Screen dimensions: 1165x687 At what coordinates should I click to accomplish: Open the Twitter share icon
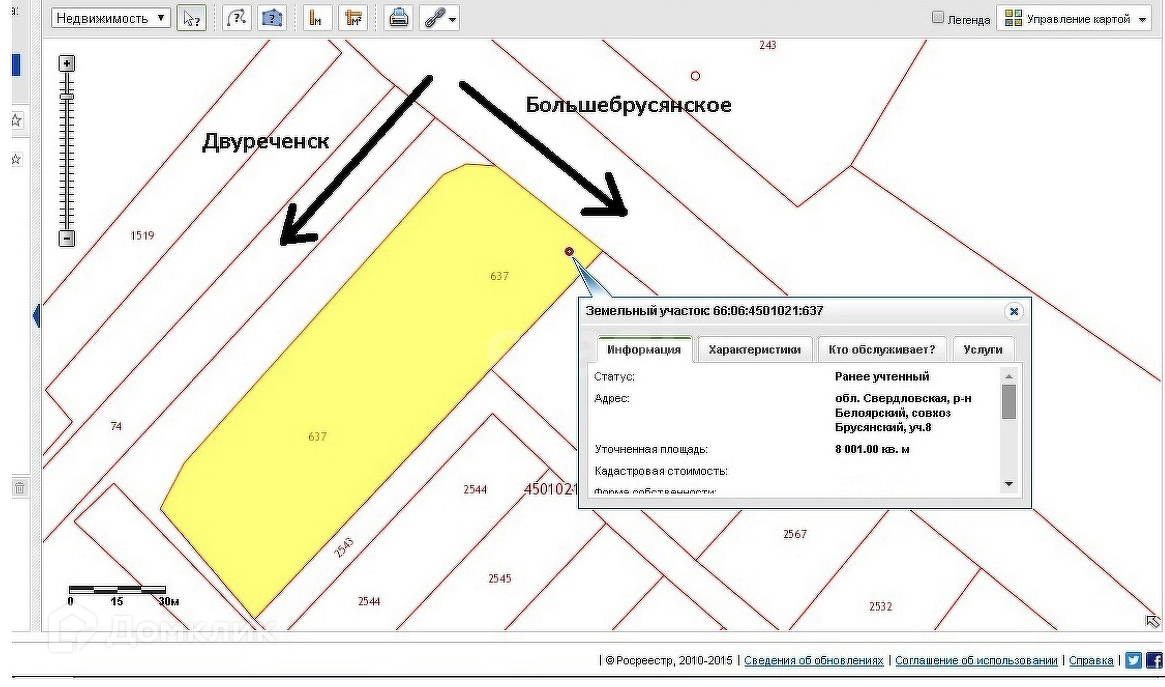pyautogui.click(x=1133, y=660)
